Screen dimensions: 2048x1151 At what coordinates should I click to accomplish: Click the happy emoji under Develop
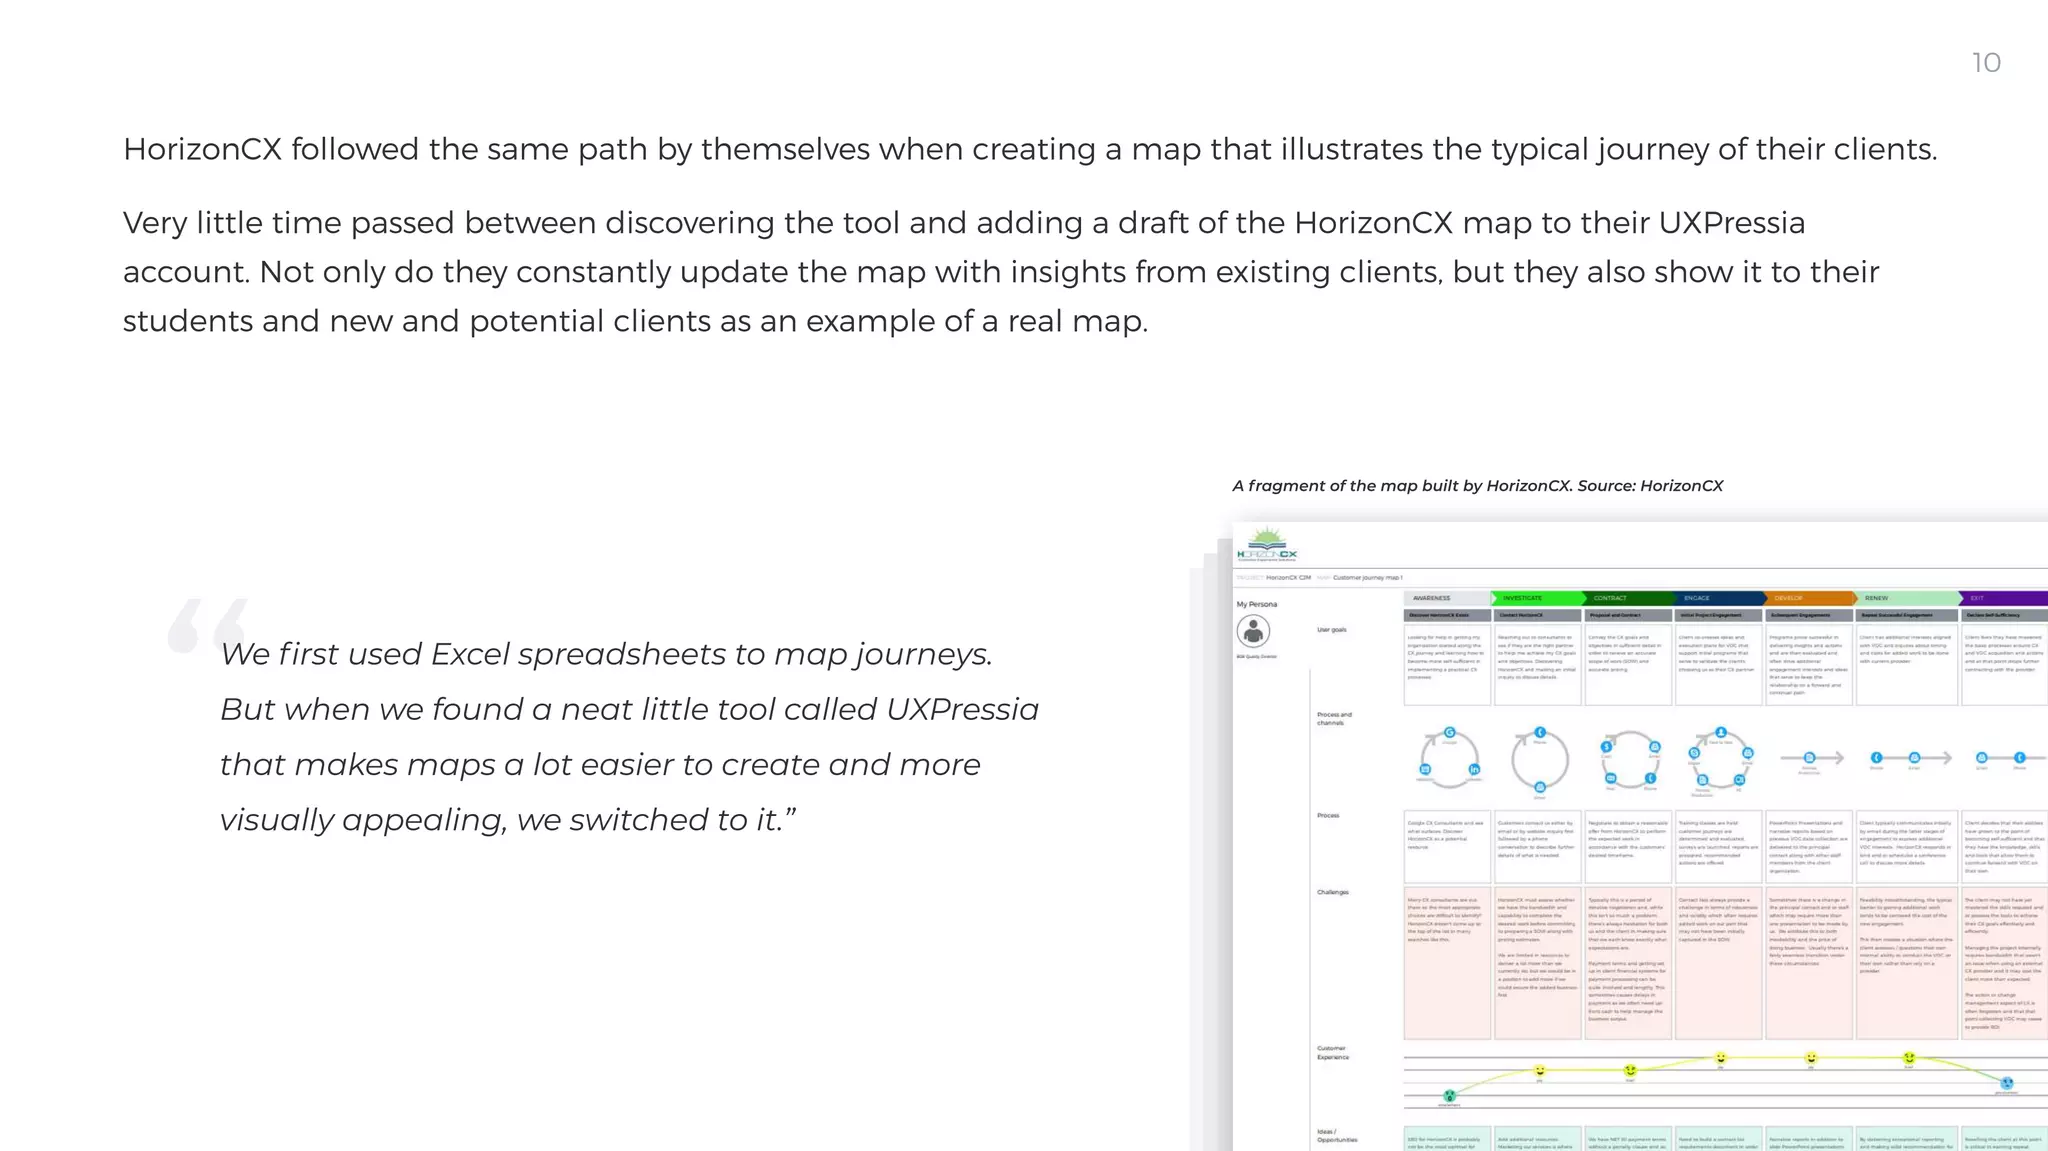[x=1810, y=1058]
